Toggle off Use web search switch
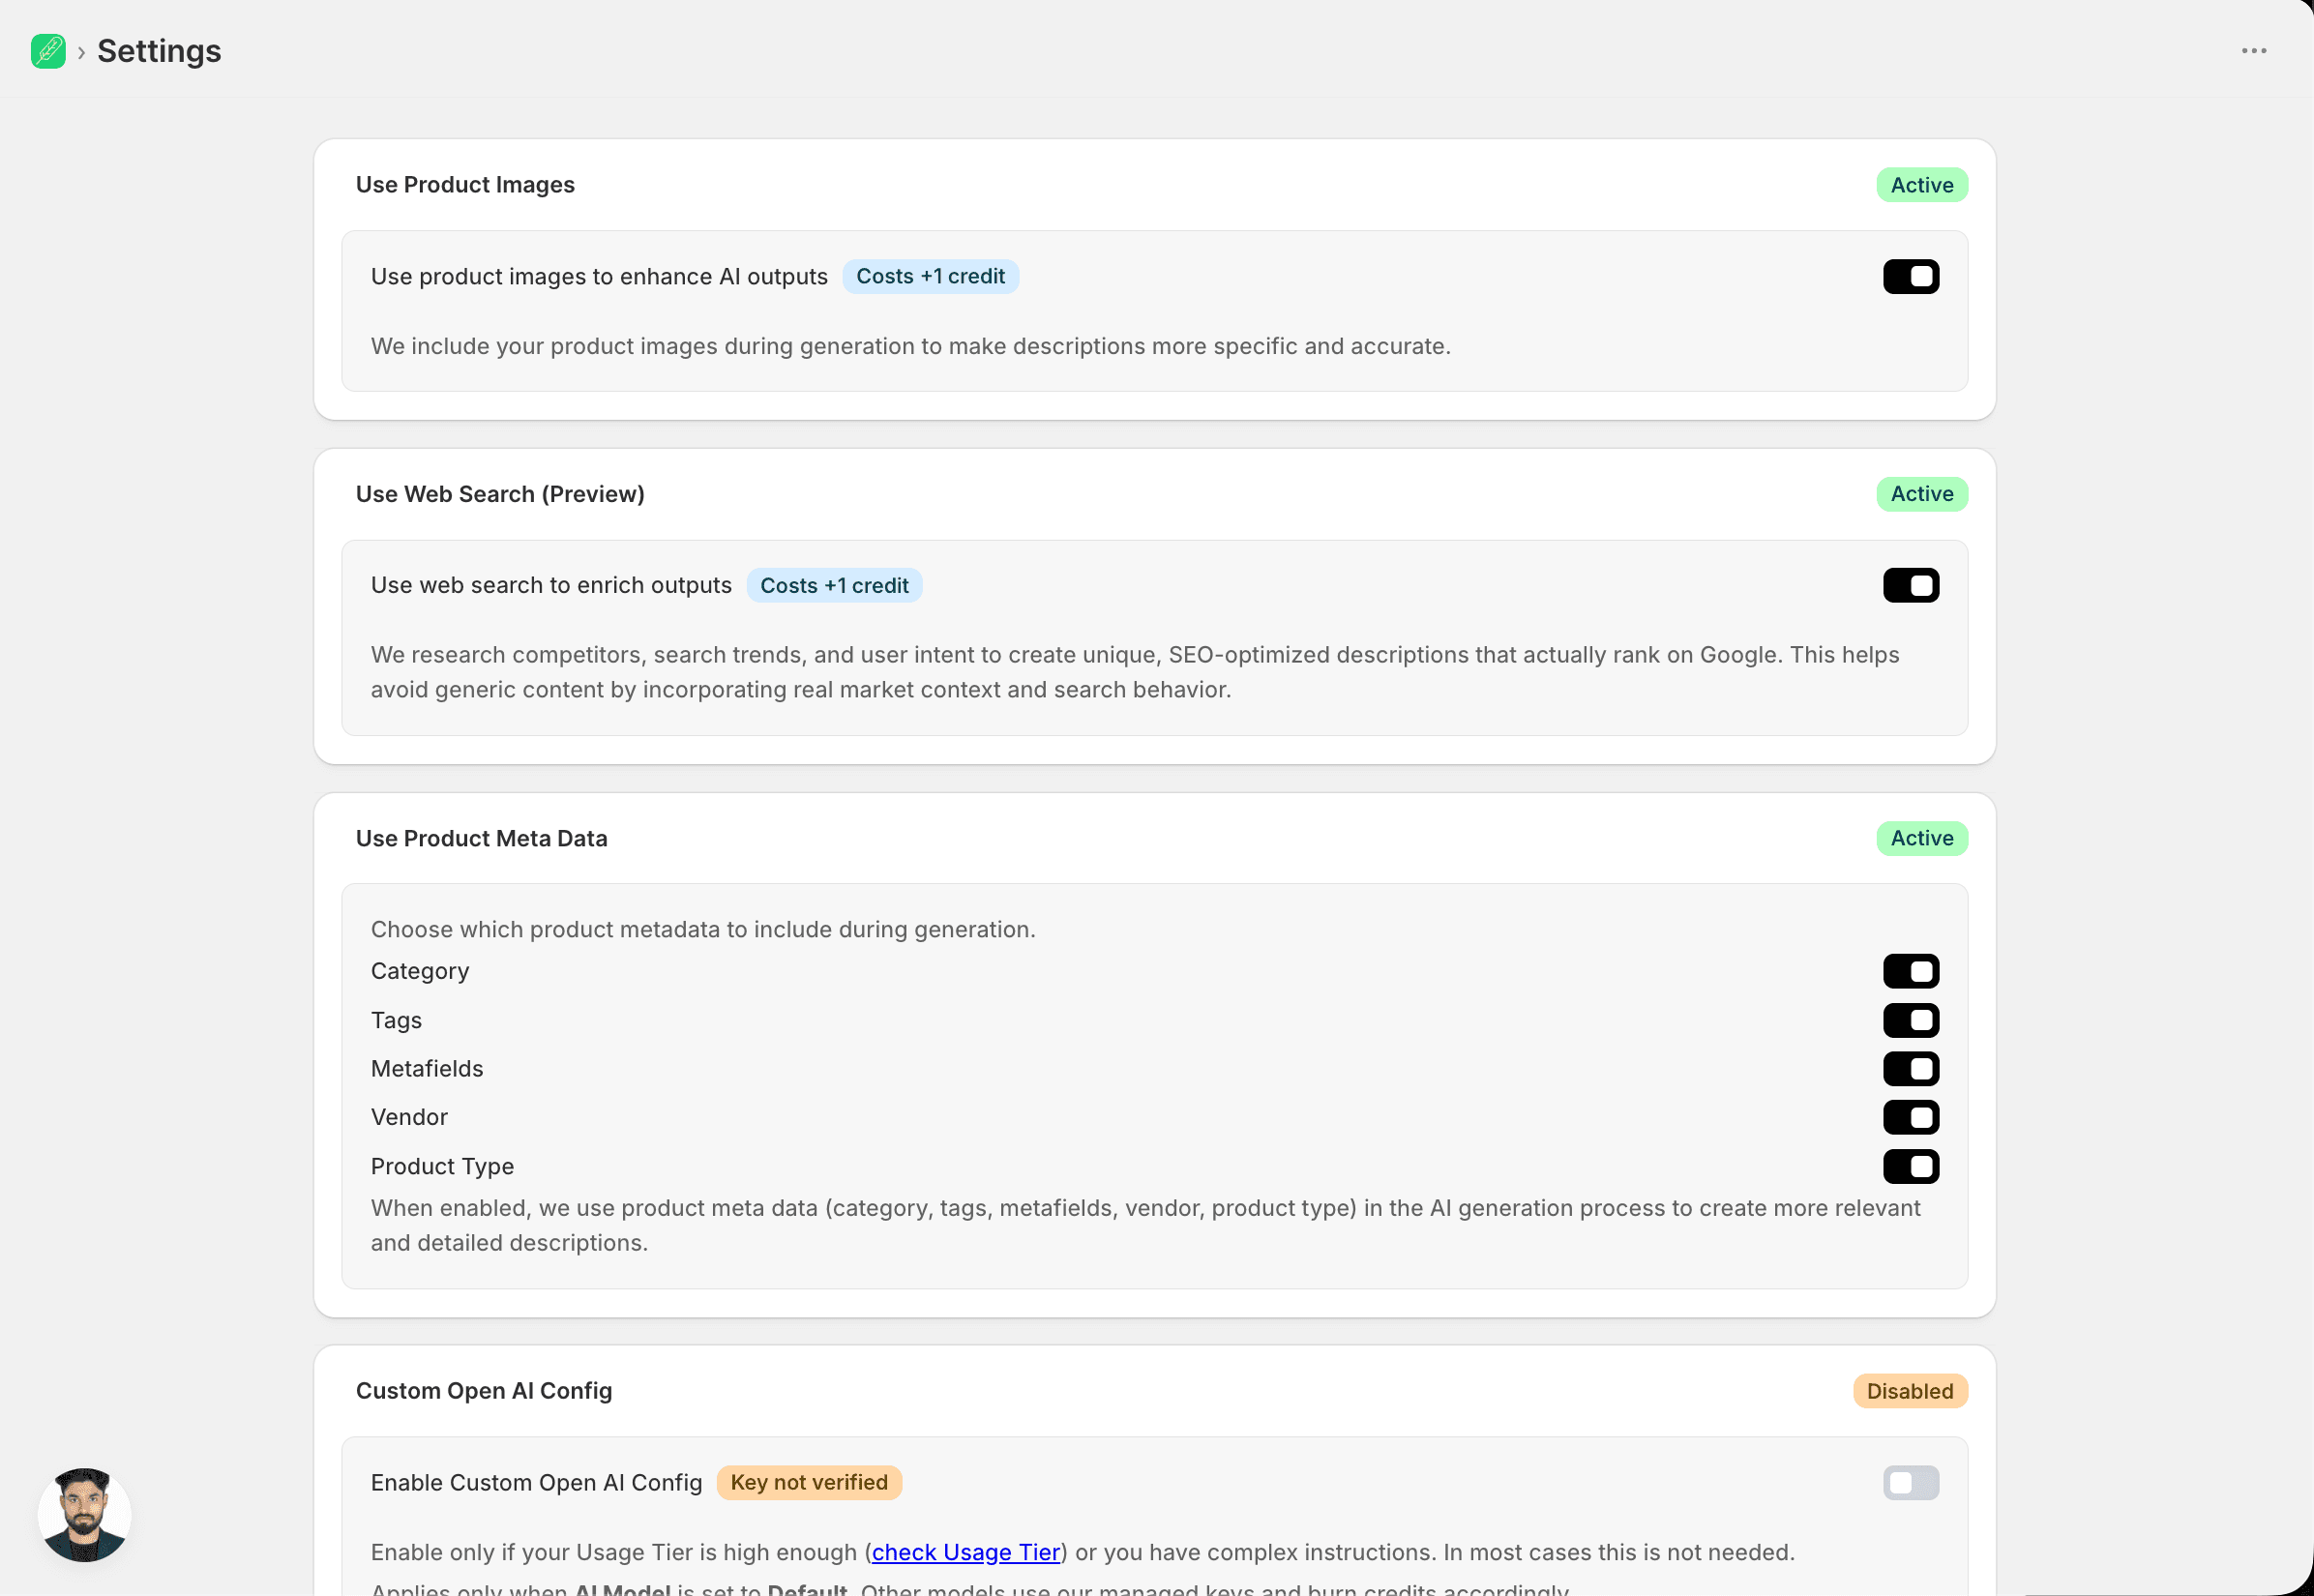This screenshot has width=2314, height=1596. [x=1911, y=585]
